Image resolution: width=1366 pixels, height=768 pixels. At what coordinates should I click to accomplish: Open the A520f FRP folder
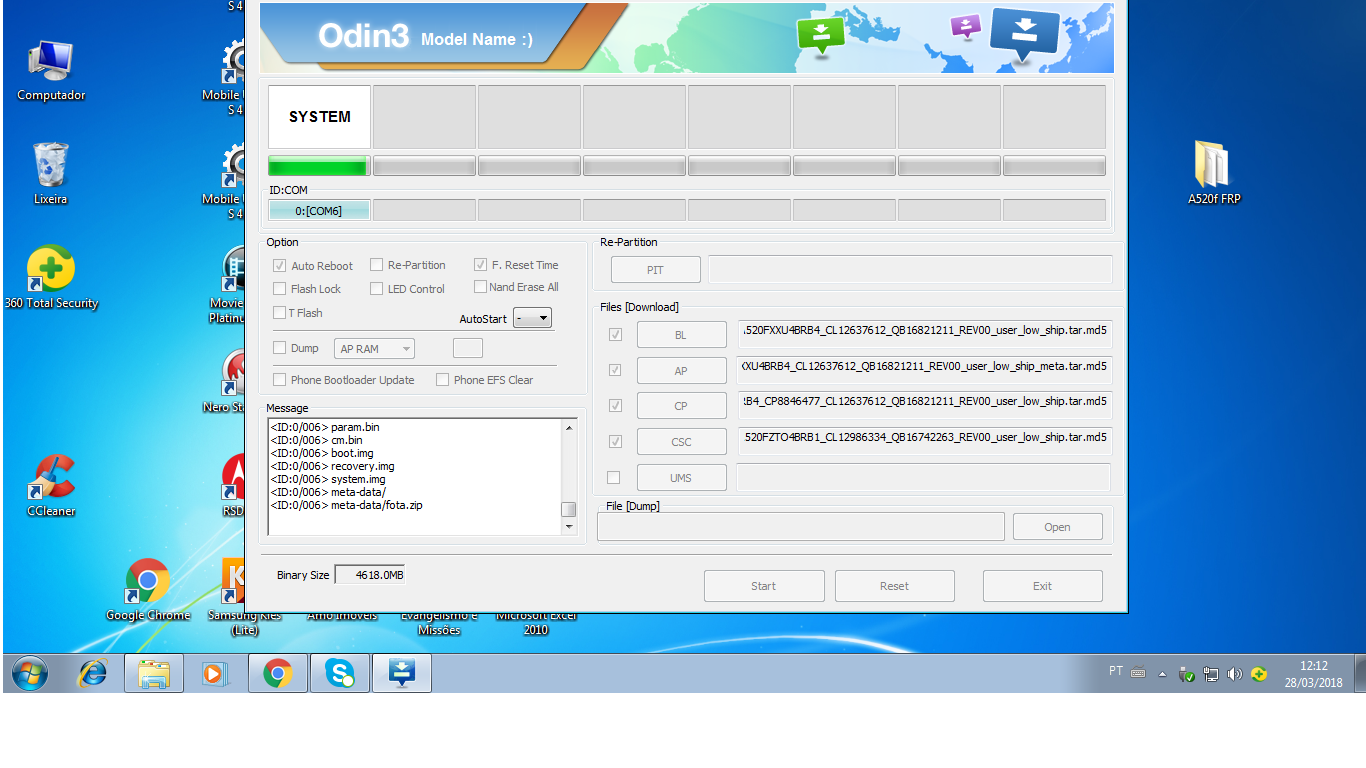[1214, 173]
